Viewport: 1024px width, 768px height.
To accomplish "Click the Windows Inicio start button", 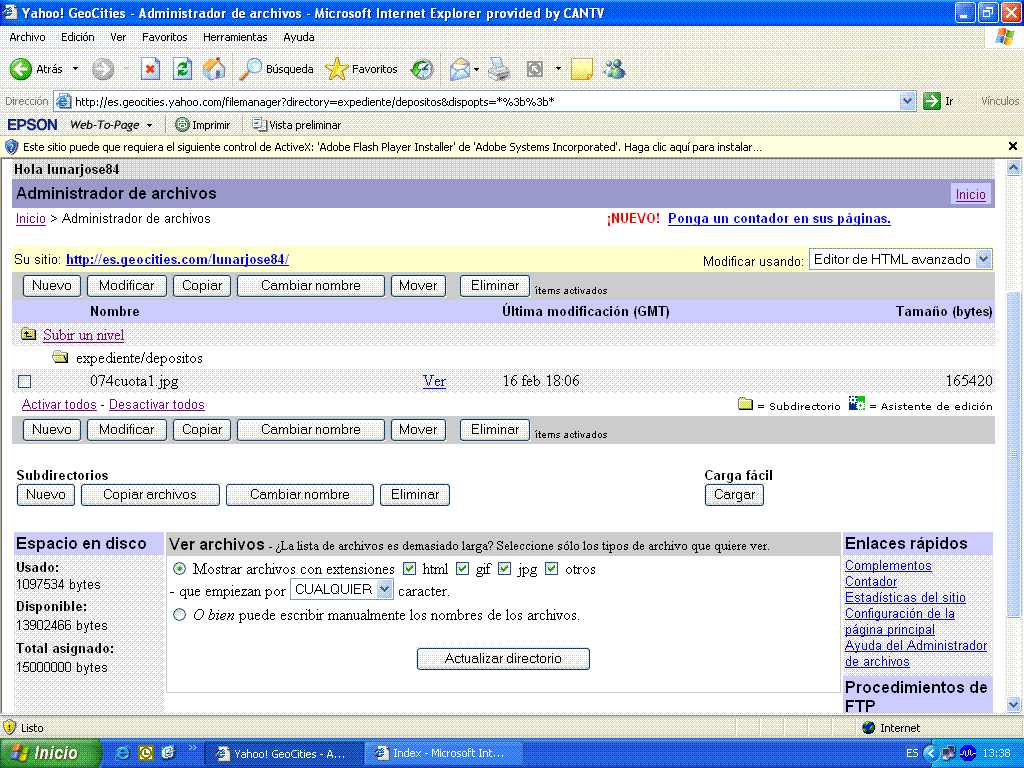I will [50, 753].
